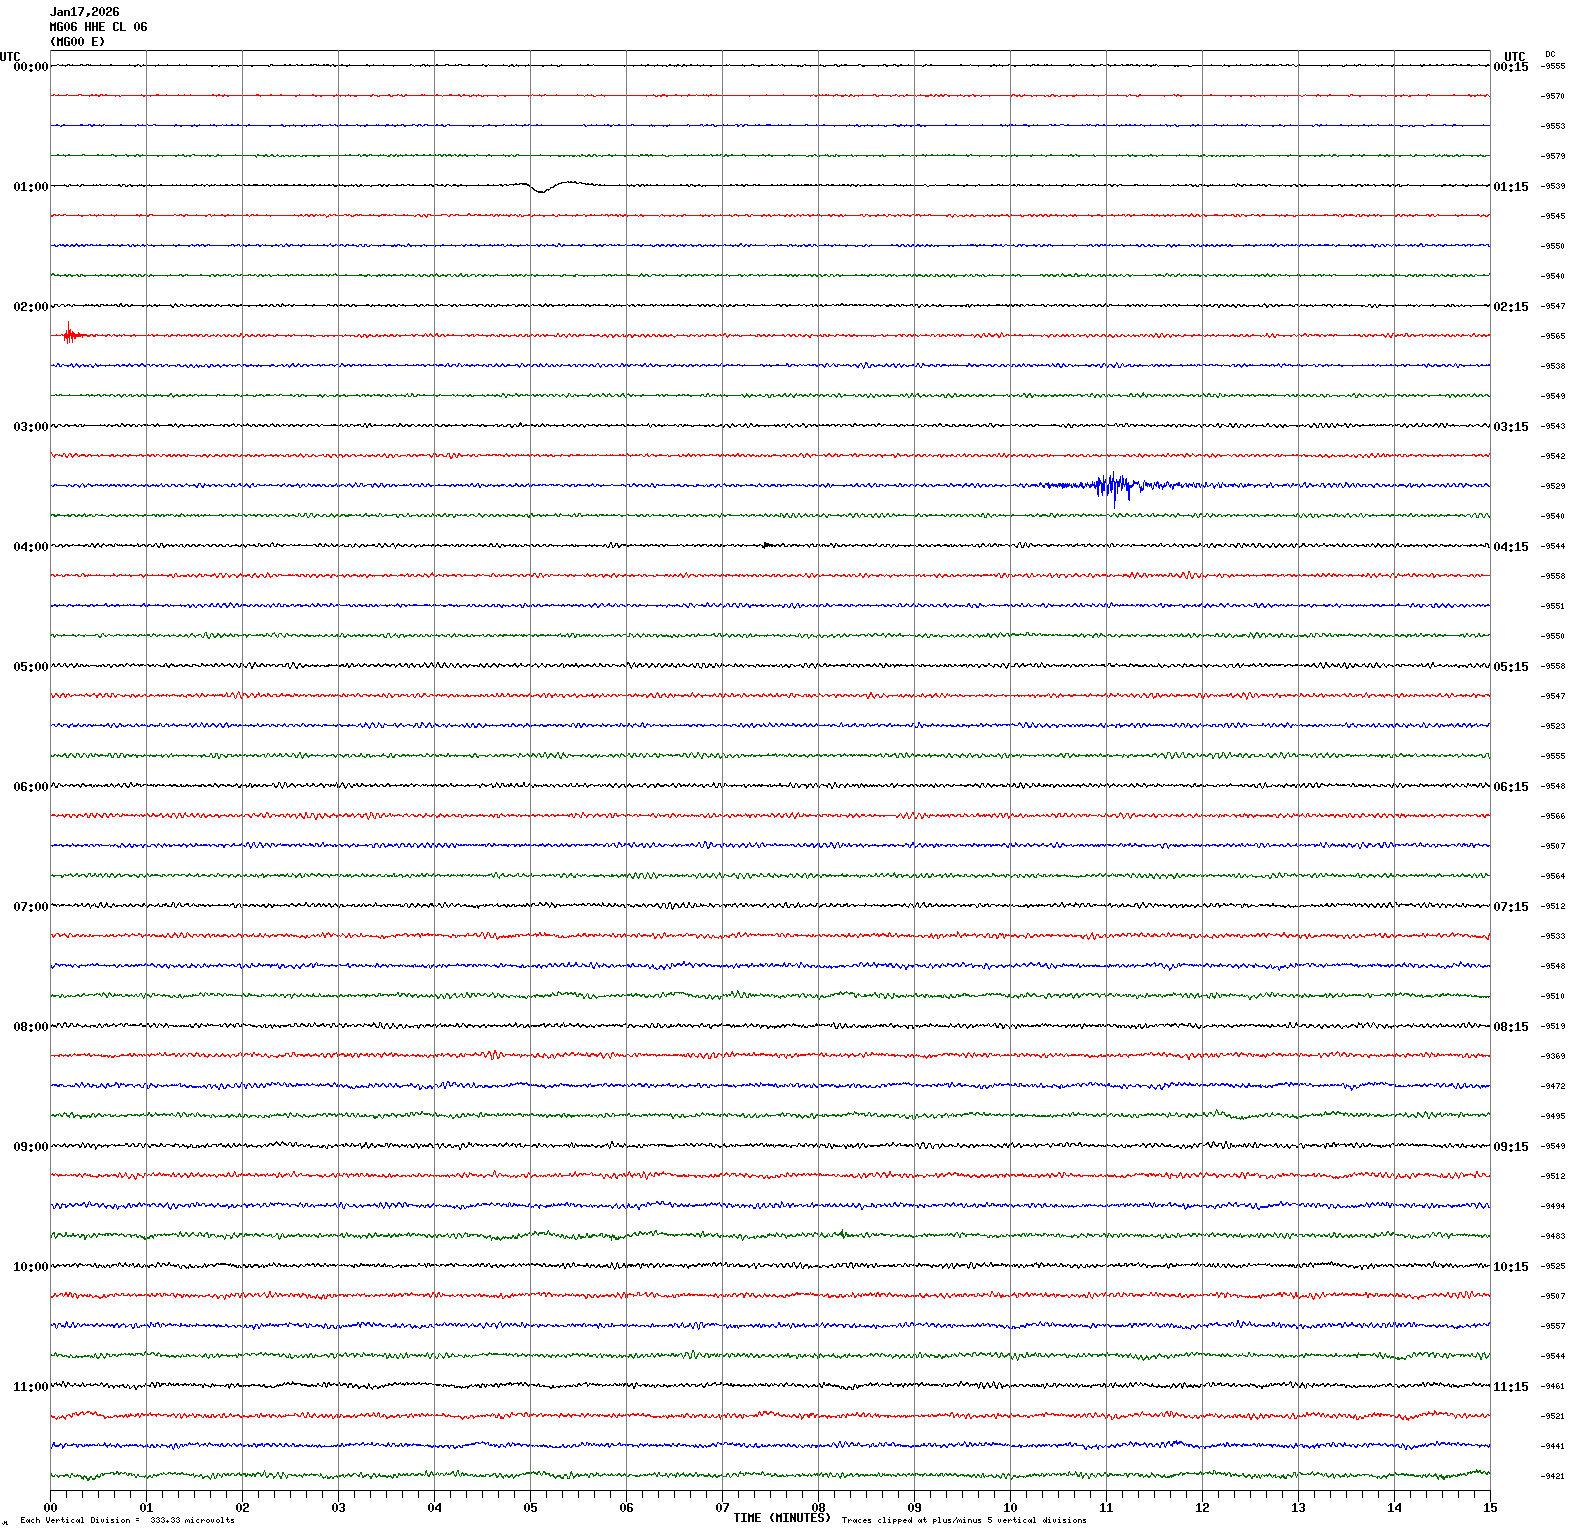Click the DC column header at top right
Image resolution: width=1570 pixels, height=1534 pixels.
1550,54
